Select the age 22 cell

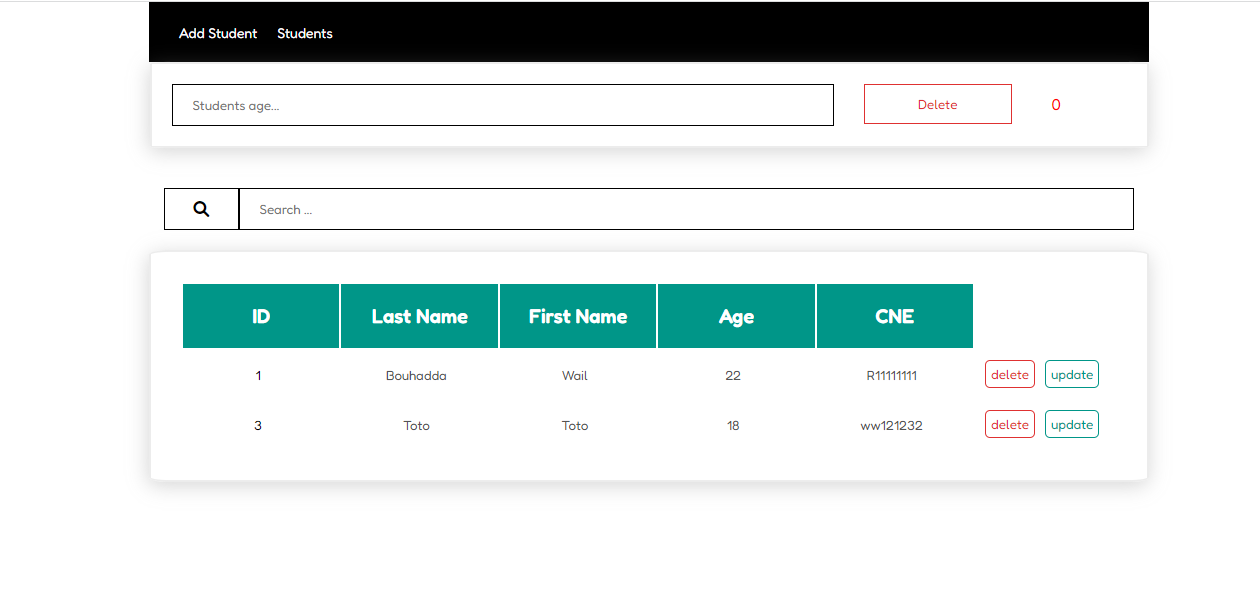[733, 376]
